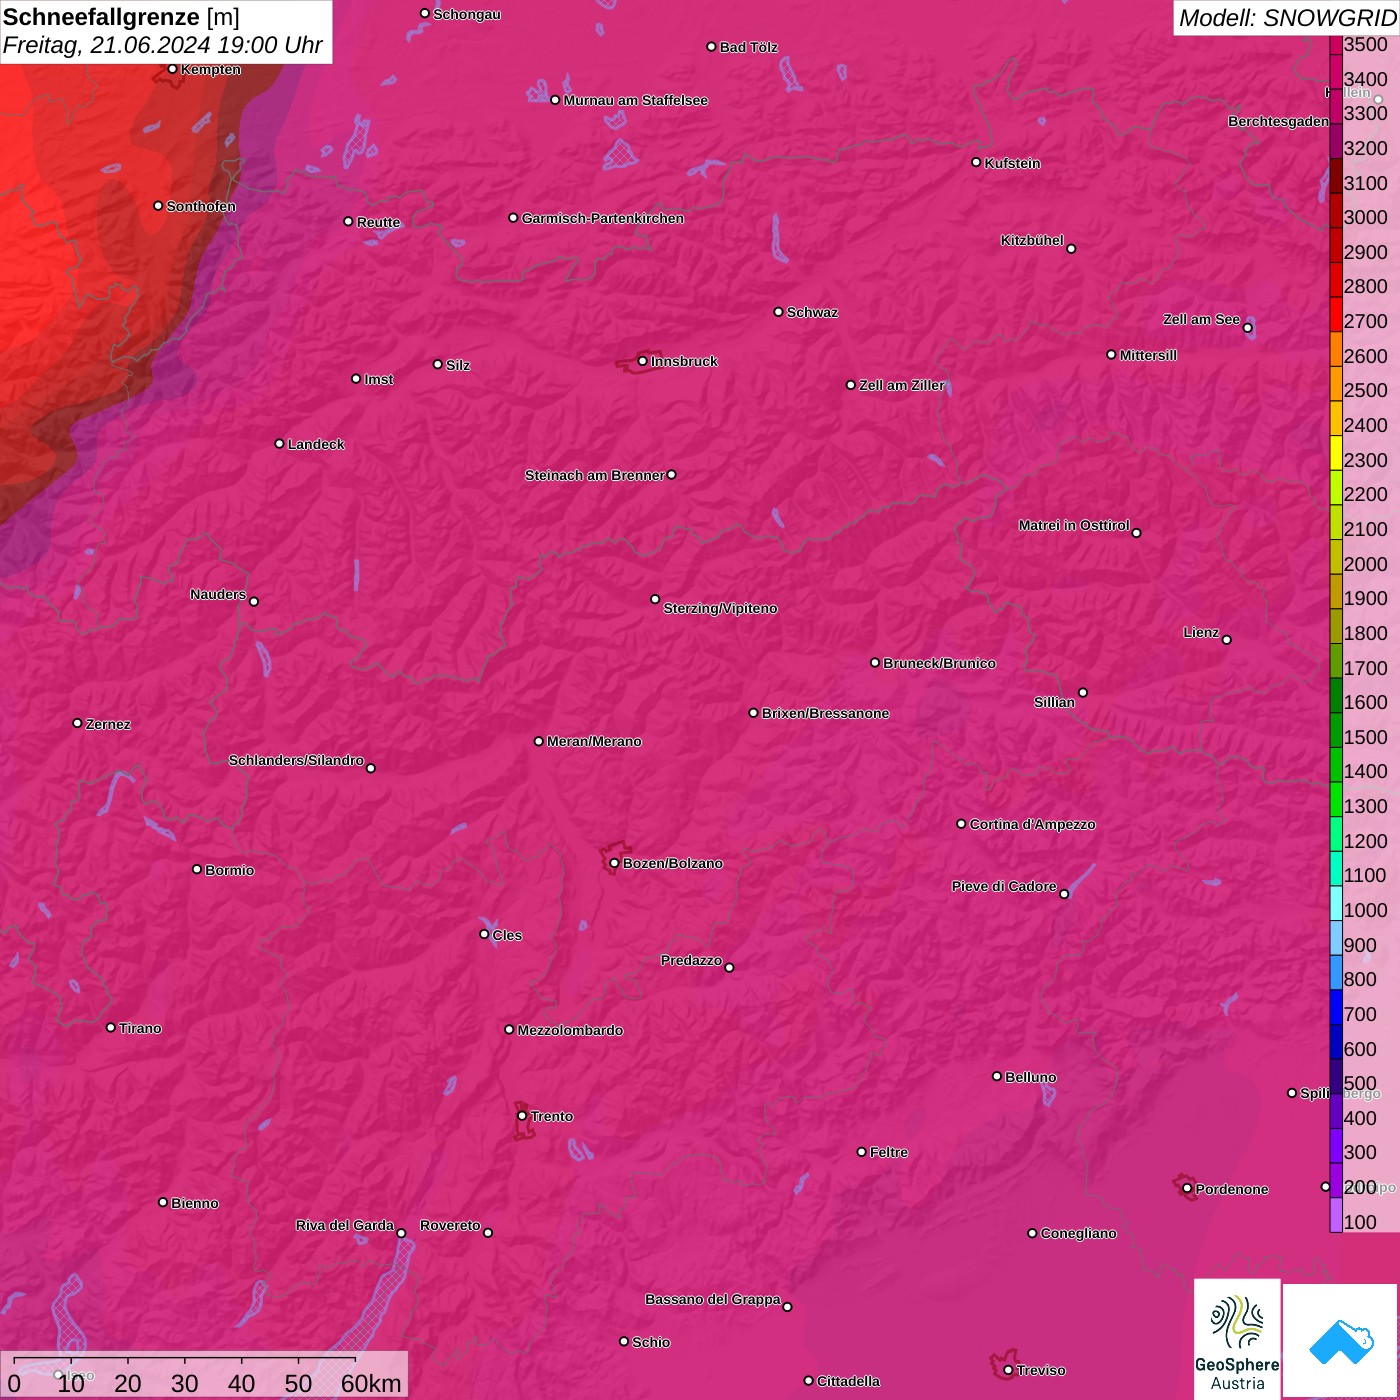This screenshot has height=1400, width=1400.
Task: Click the Conegliano label
Action: [1078, 1233]
